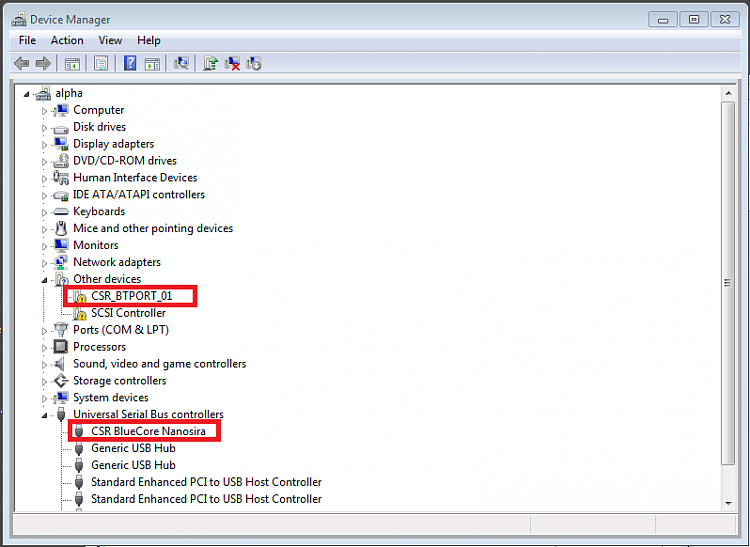Screen dimensions: 750x547
Task: Click the Monitors label
Action: point(96,245)
